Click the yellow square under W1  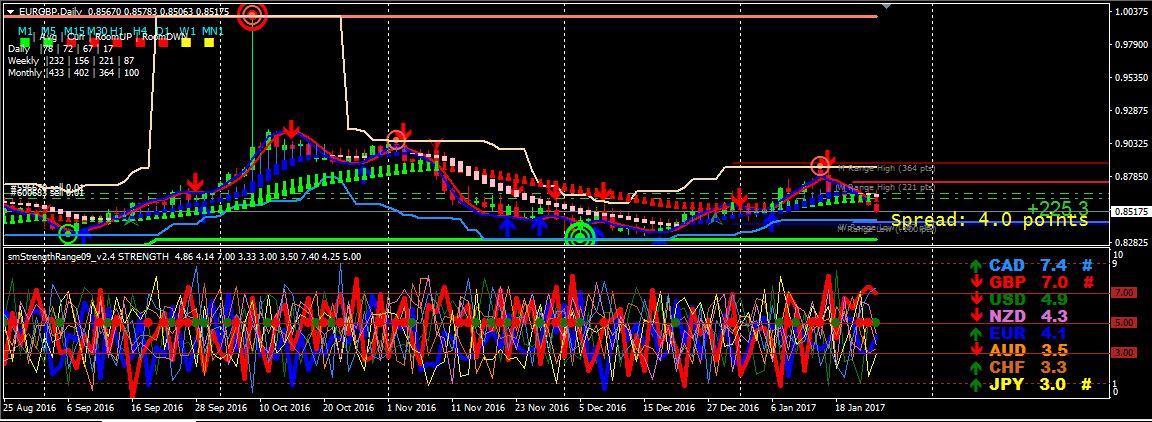click(186, 43)
